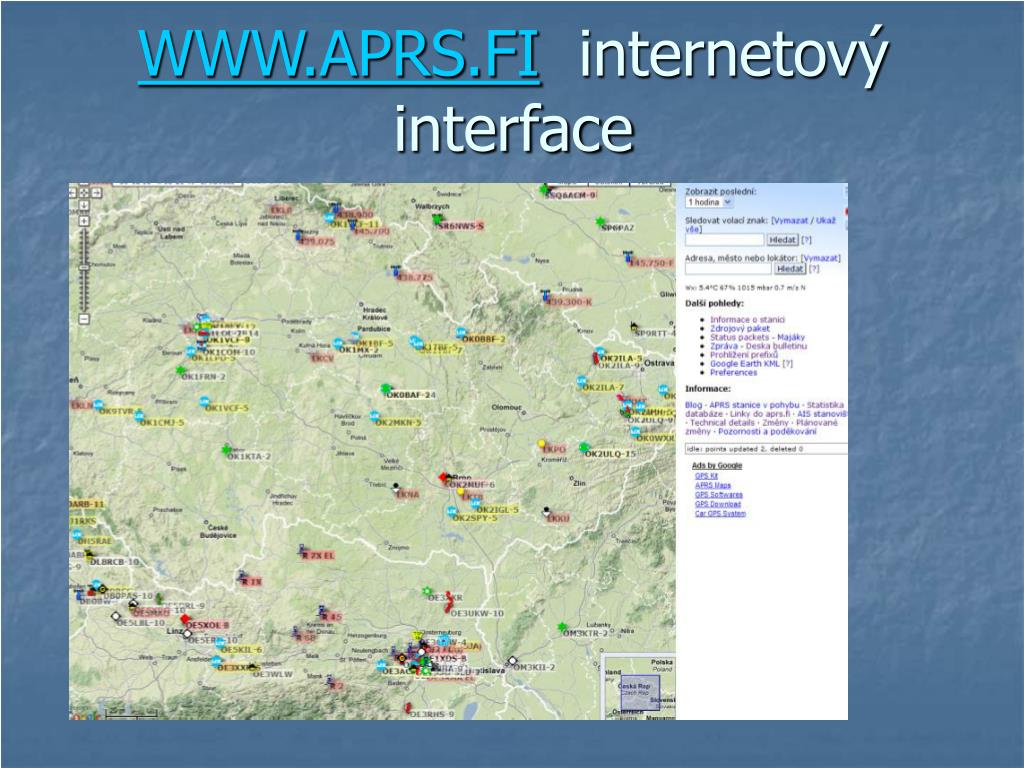This screenshot has height=768, width=1024.
Task: Click the 'GPS Download' ad link
Action: click(718, 504)
